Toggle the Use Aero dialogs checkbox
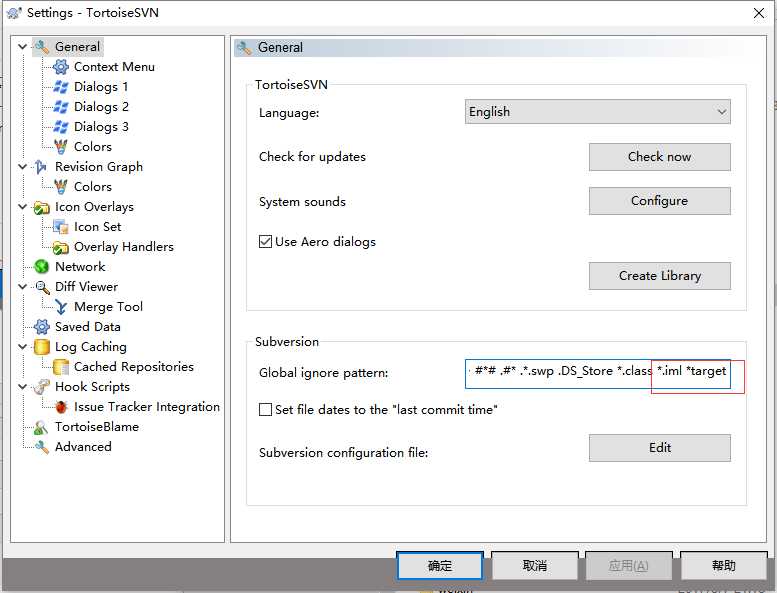The image size is (777, 593). 266,242
